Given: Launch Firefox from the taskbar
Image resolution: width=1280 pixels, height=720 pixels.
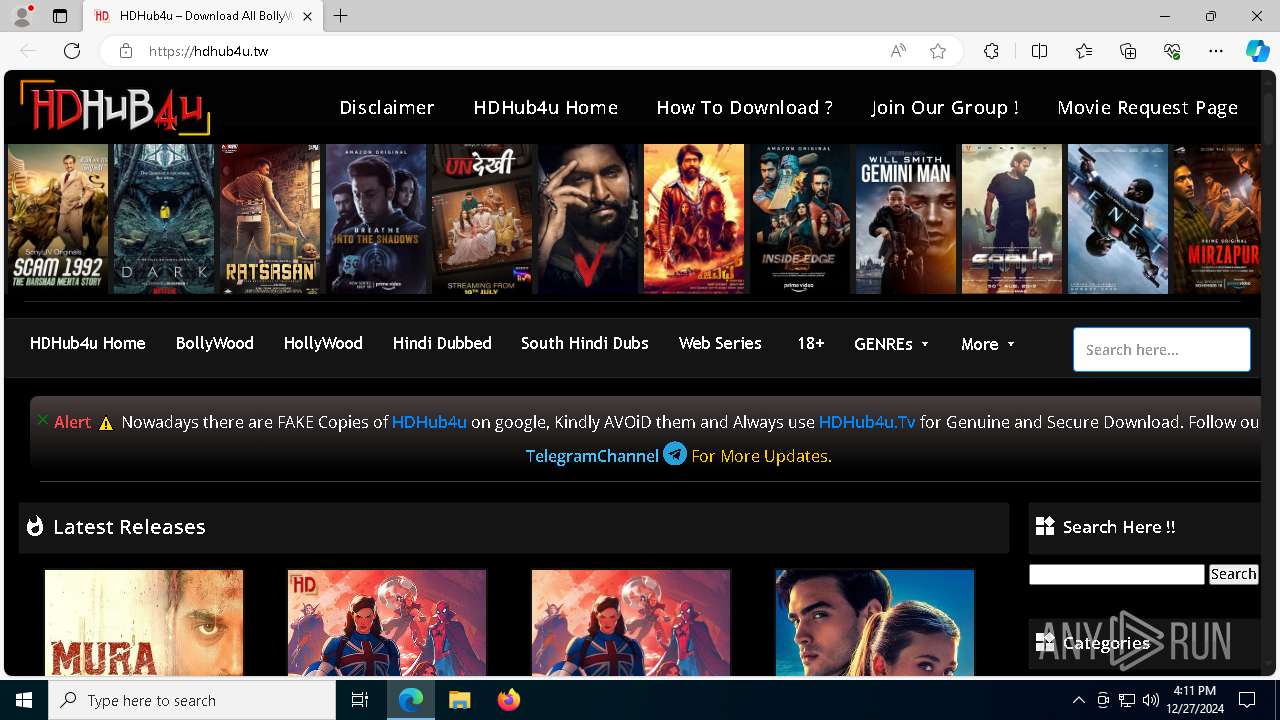Looking at the screenshot, I should point(509,700).
